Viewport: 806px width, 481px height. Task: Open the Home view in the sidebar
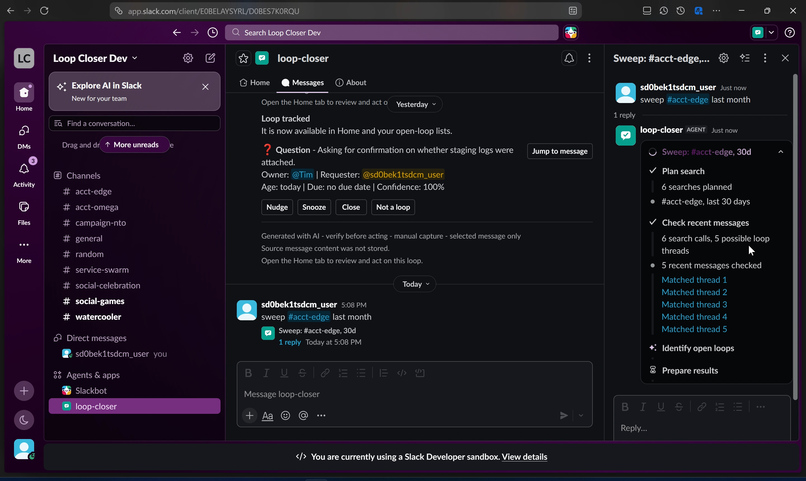(24, 97)
